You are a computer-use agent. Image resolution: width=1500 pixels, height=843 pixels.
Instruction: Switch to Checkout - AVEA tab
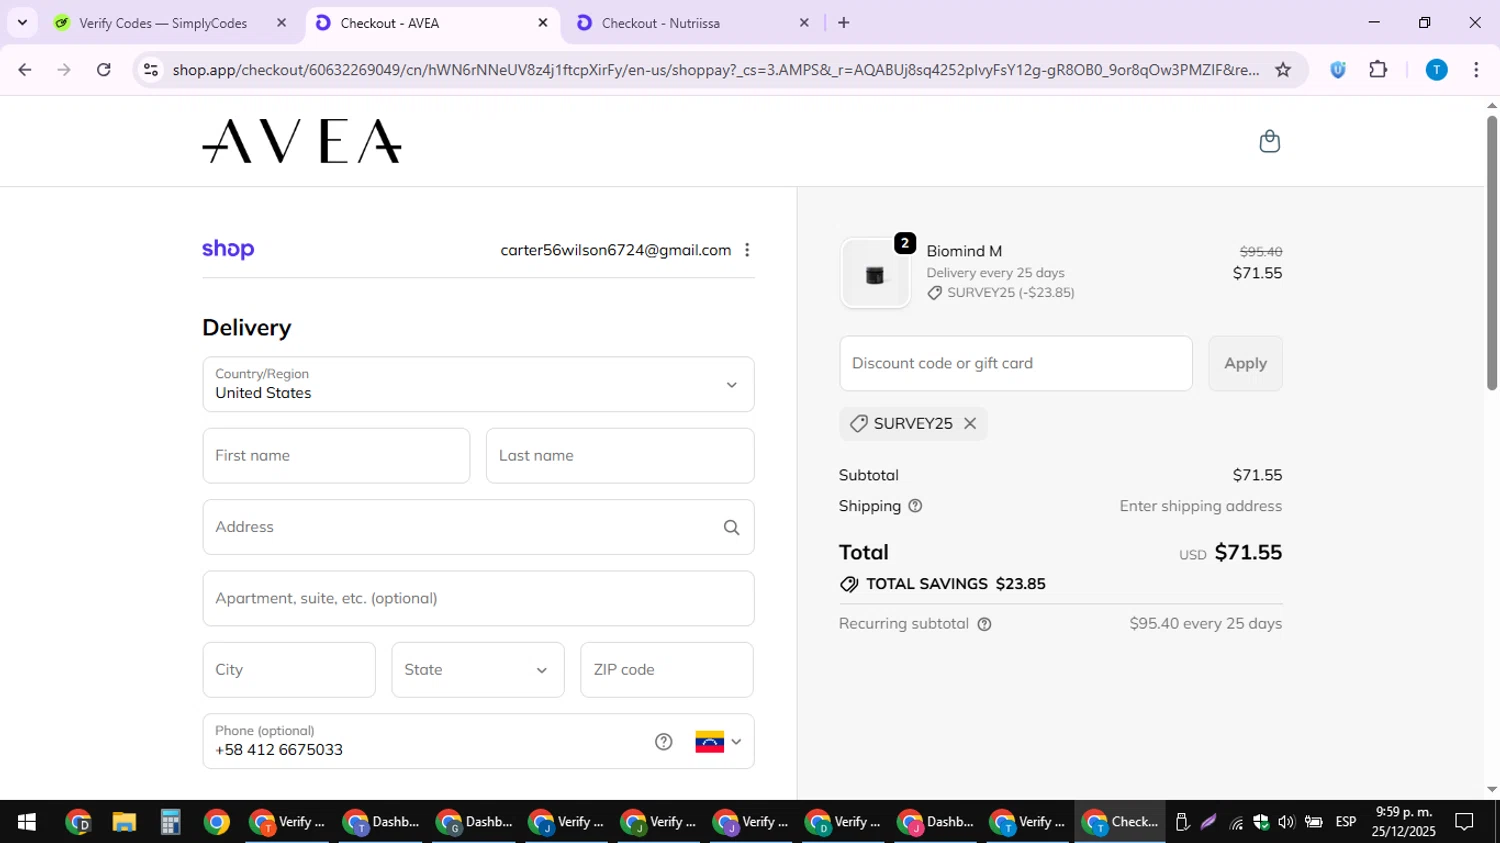tap(432, 22)
